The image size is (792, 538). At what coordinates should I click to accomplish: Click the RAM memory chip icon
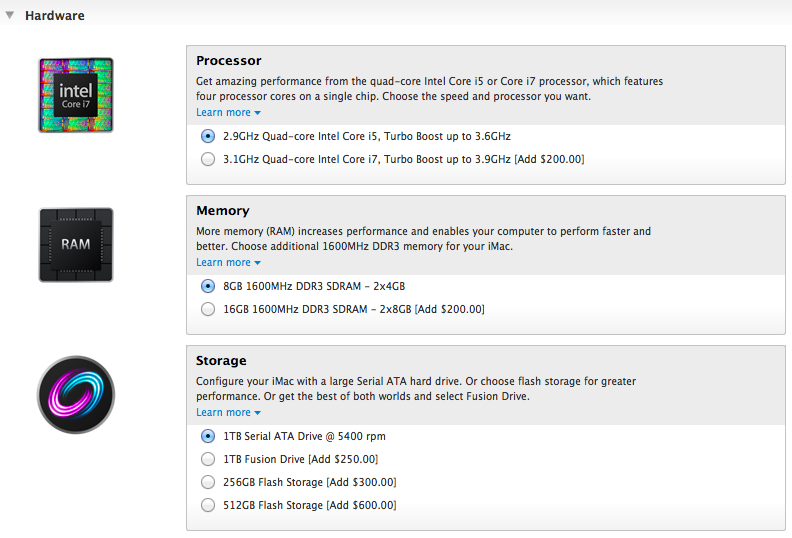pos(76,245)
